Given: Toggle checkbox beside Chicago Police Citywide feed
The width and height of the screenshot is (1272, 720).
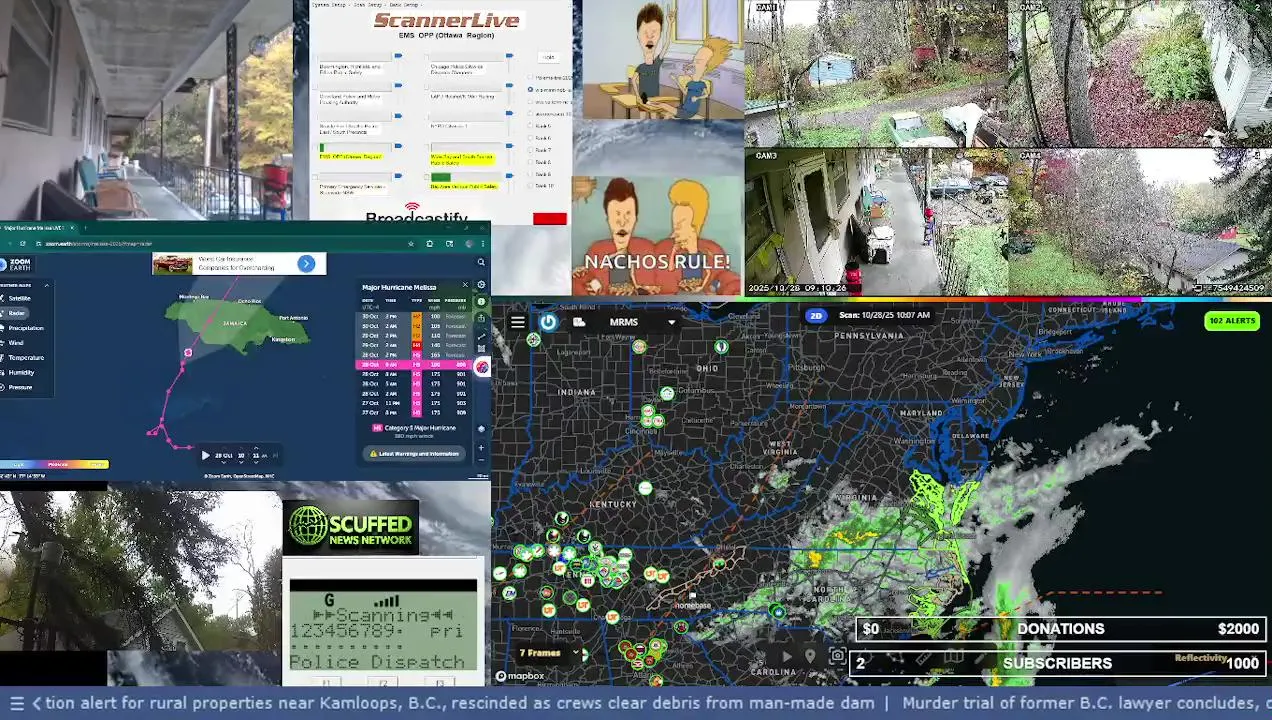Looking at the screenshot, I should (x=426, y=57).
